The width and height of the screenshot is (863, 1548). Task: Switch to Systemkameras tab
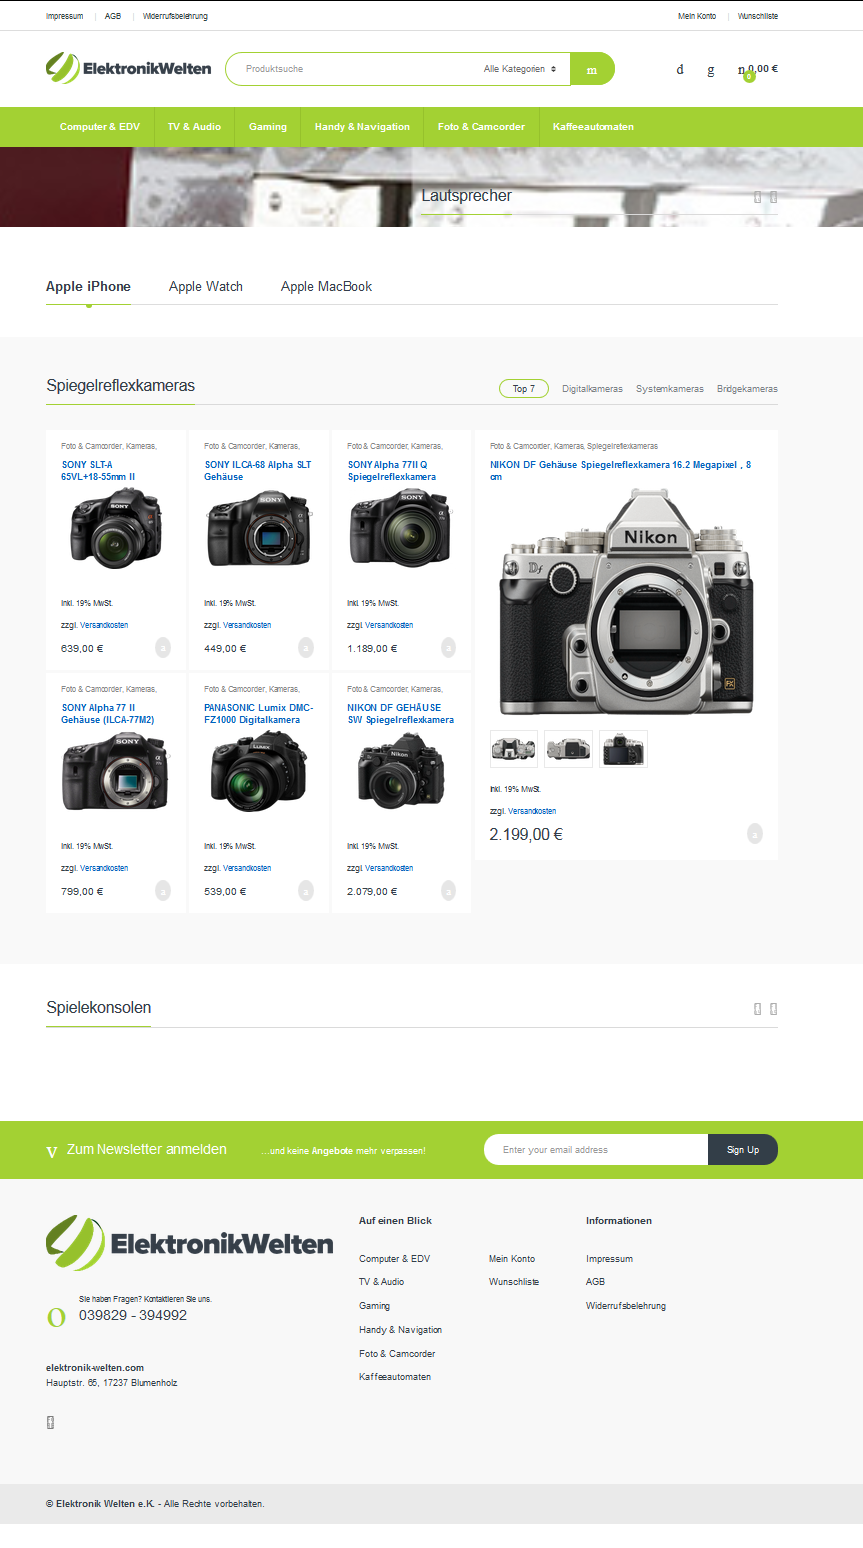[x=670, y=389]
